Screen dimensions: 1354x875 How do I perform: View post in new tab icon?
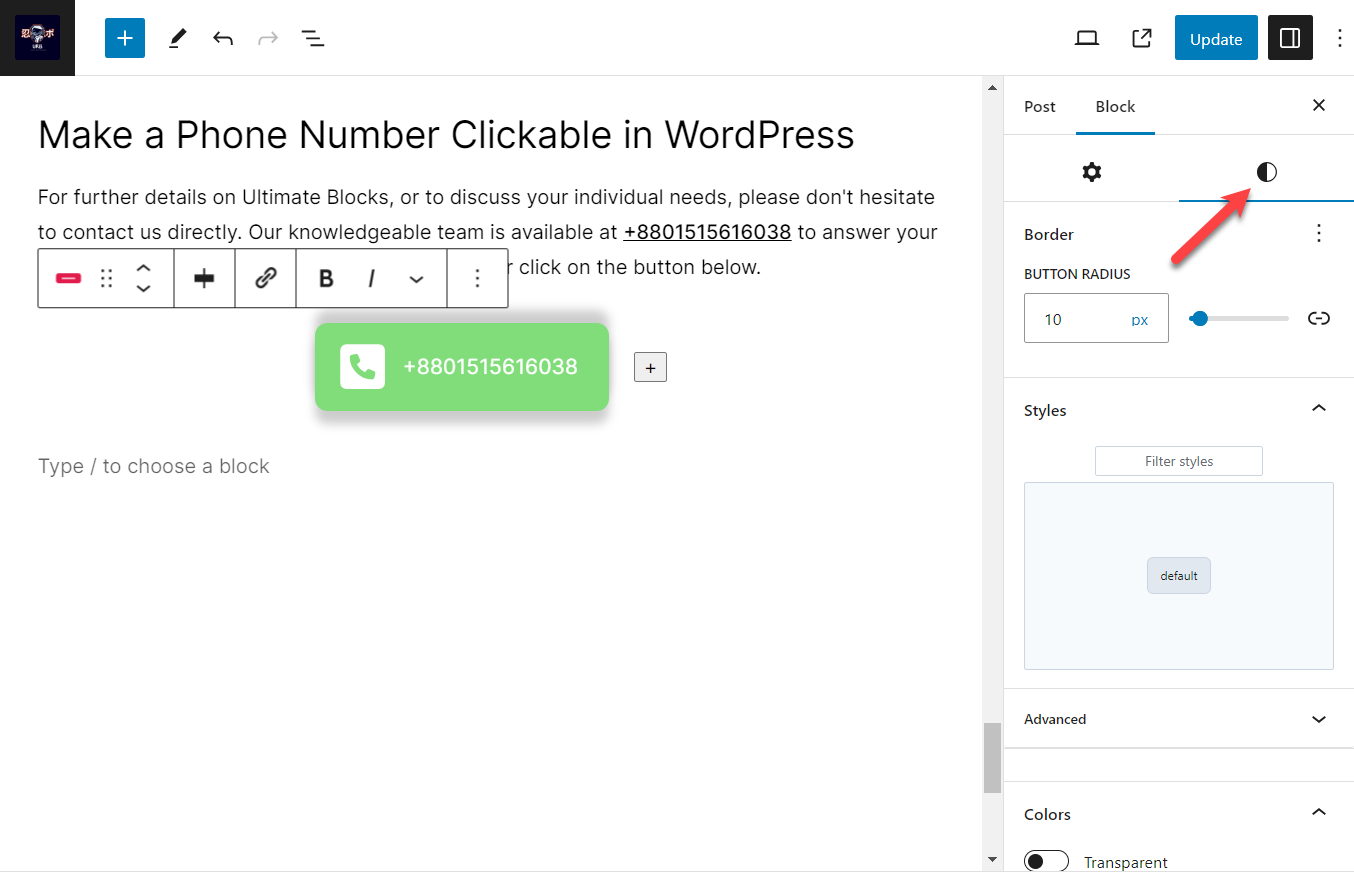1141,38
